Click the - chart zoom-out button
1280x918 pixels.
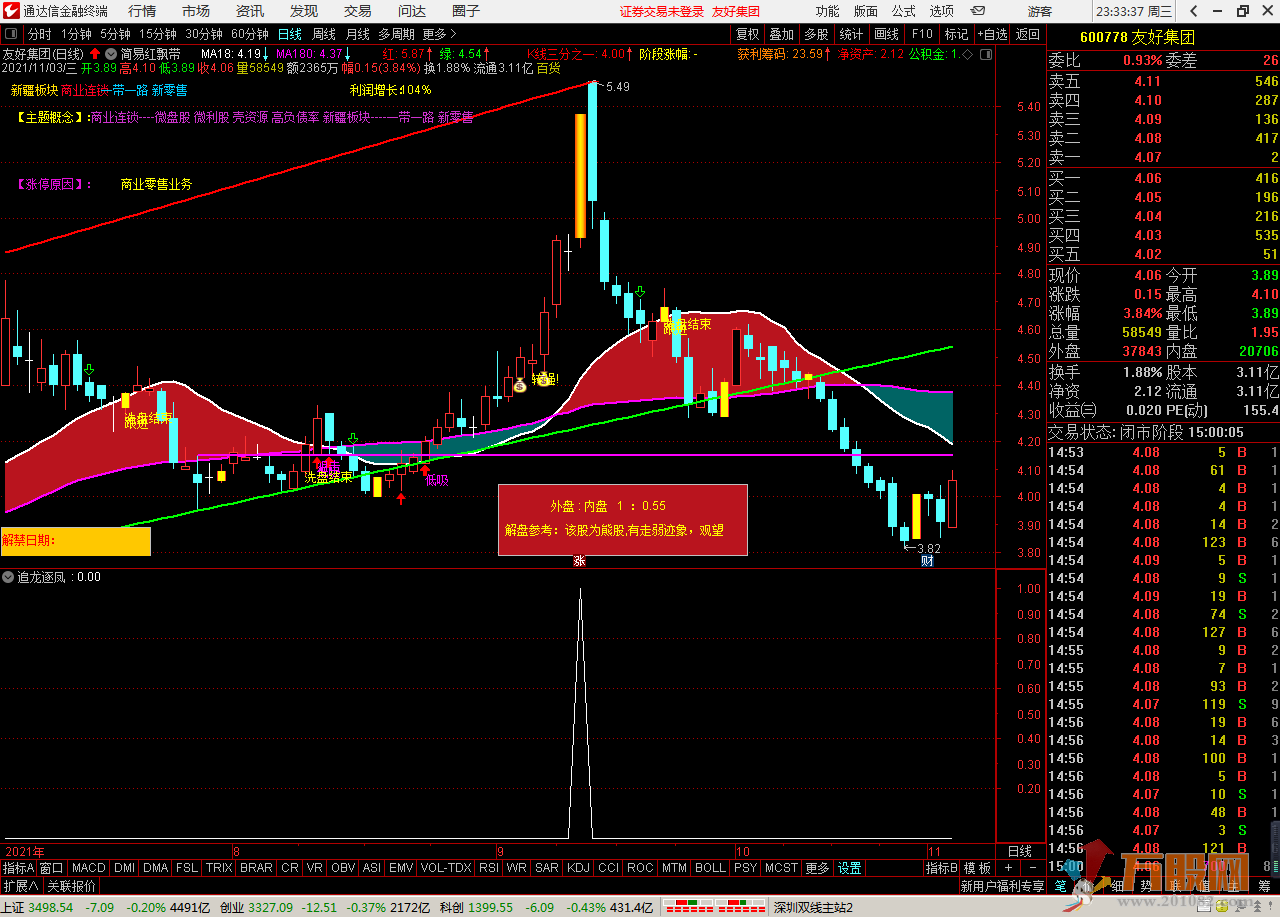[x=1033, y=868]
